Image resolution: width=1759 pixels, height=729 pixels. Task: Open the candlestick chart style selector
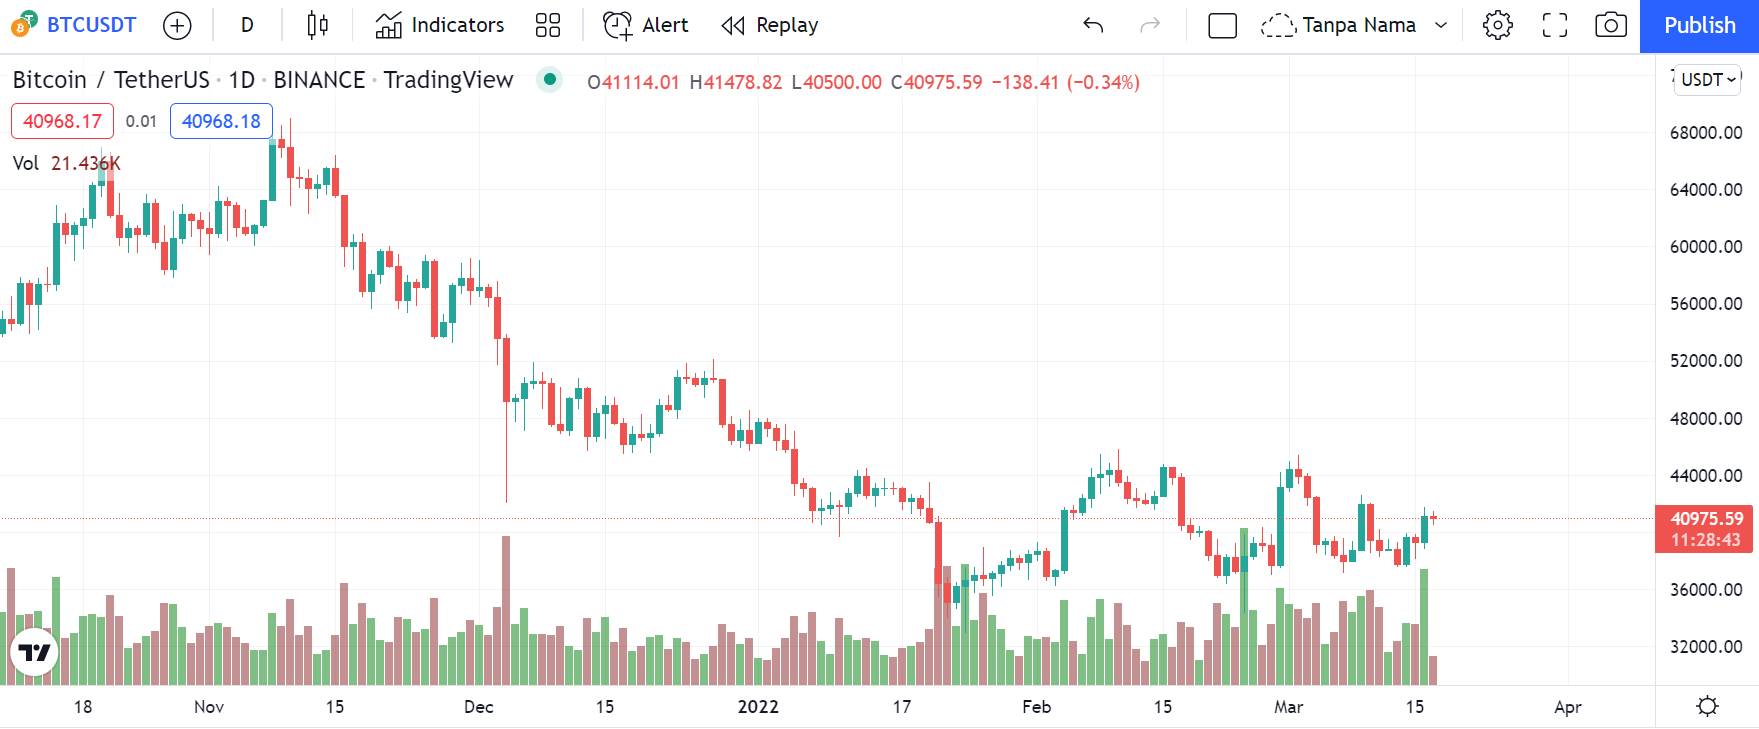(317, 25)
